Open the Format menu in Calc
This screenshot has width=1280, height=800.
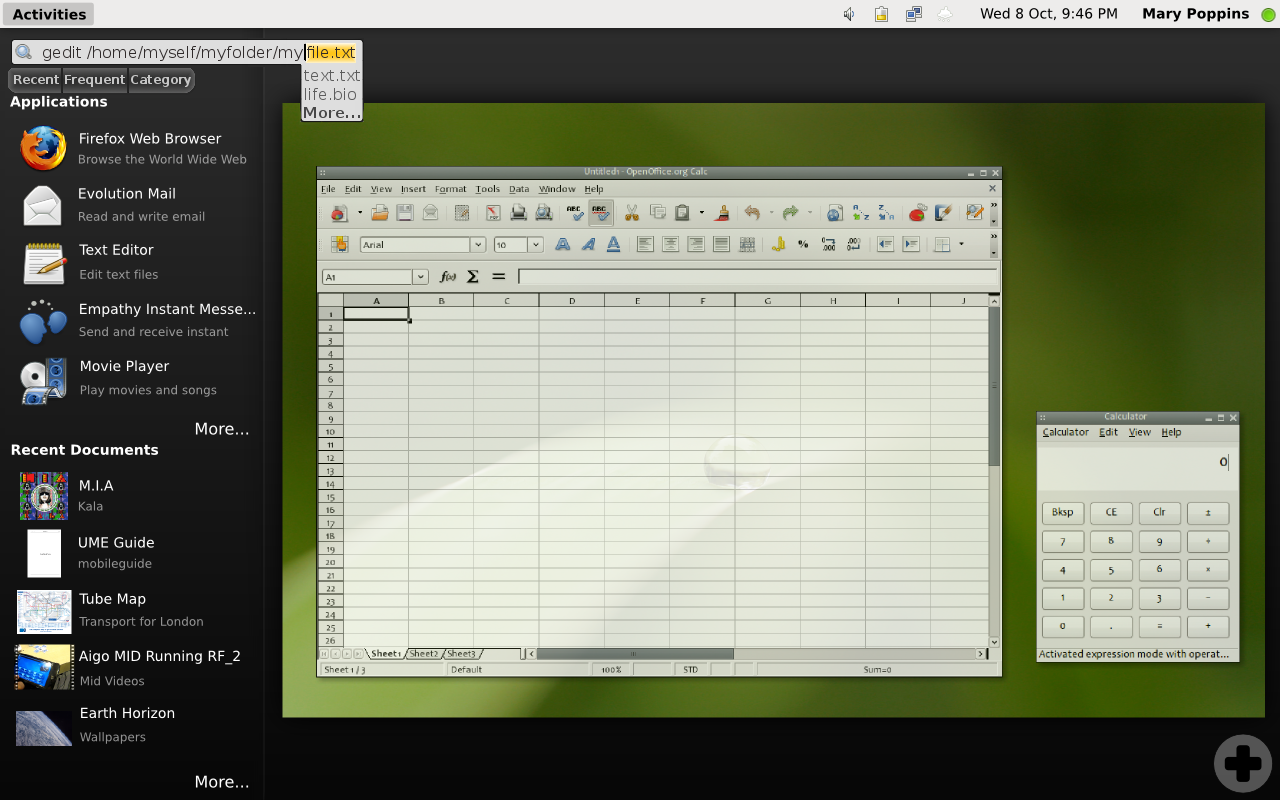(450, 189)
